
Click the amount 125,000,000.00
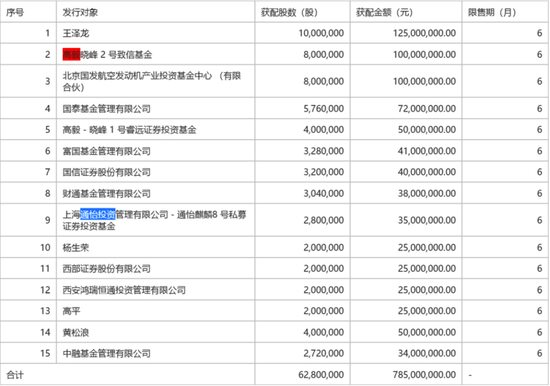click(x=424, y=33)
